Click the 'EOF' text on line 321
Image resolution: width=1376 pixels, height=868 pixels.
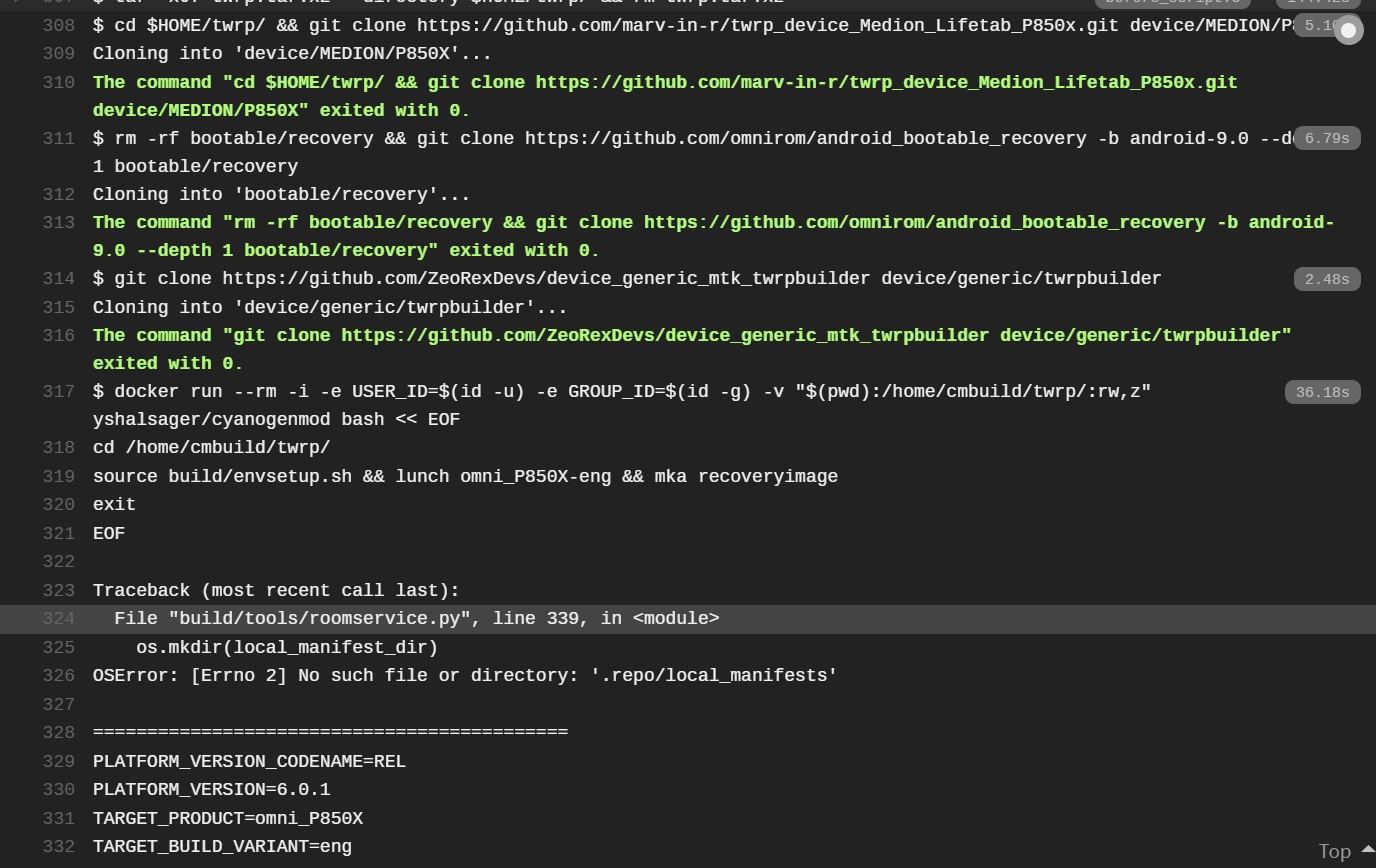[109, 534]
